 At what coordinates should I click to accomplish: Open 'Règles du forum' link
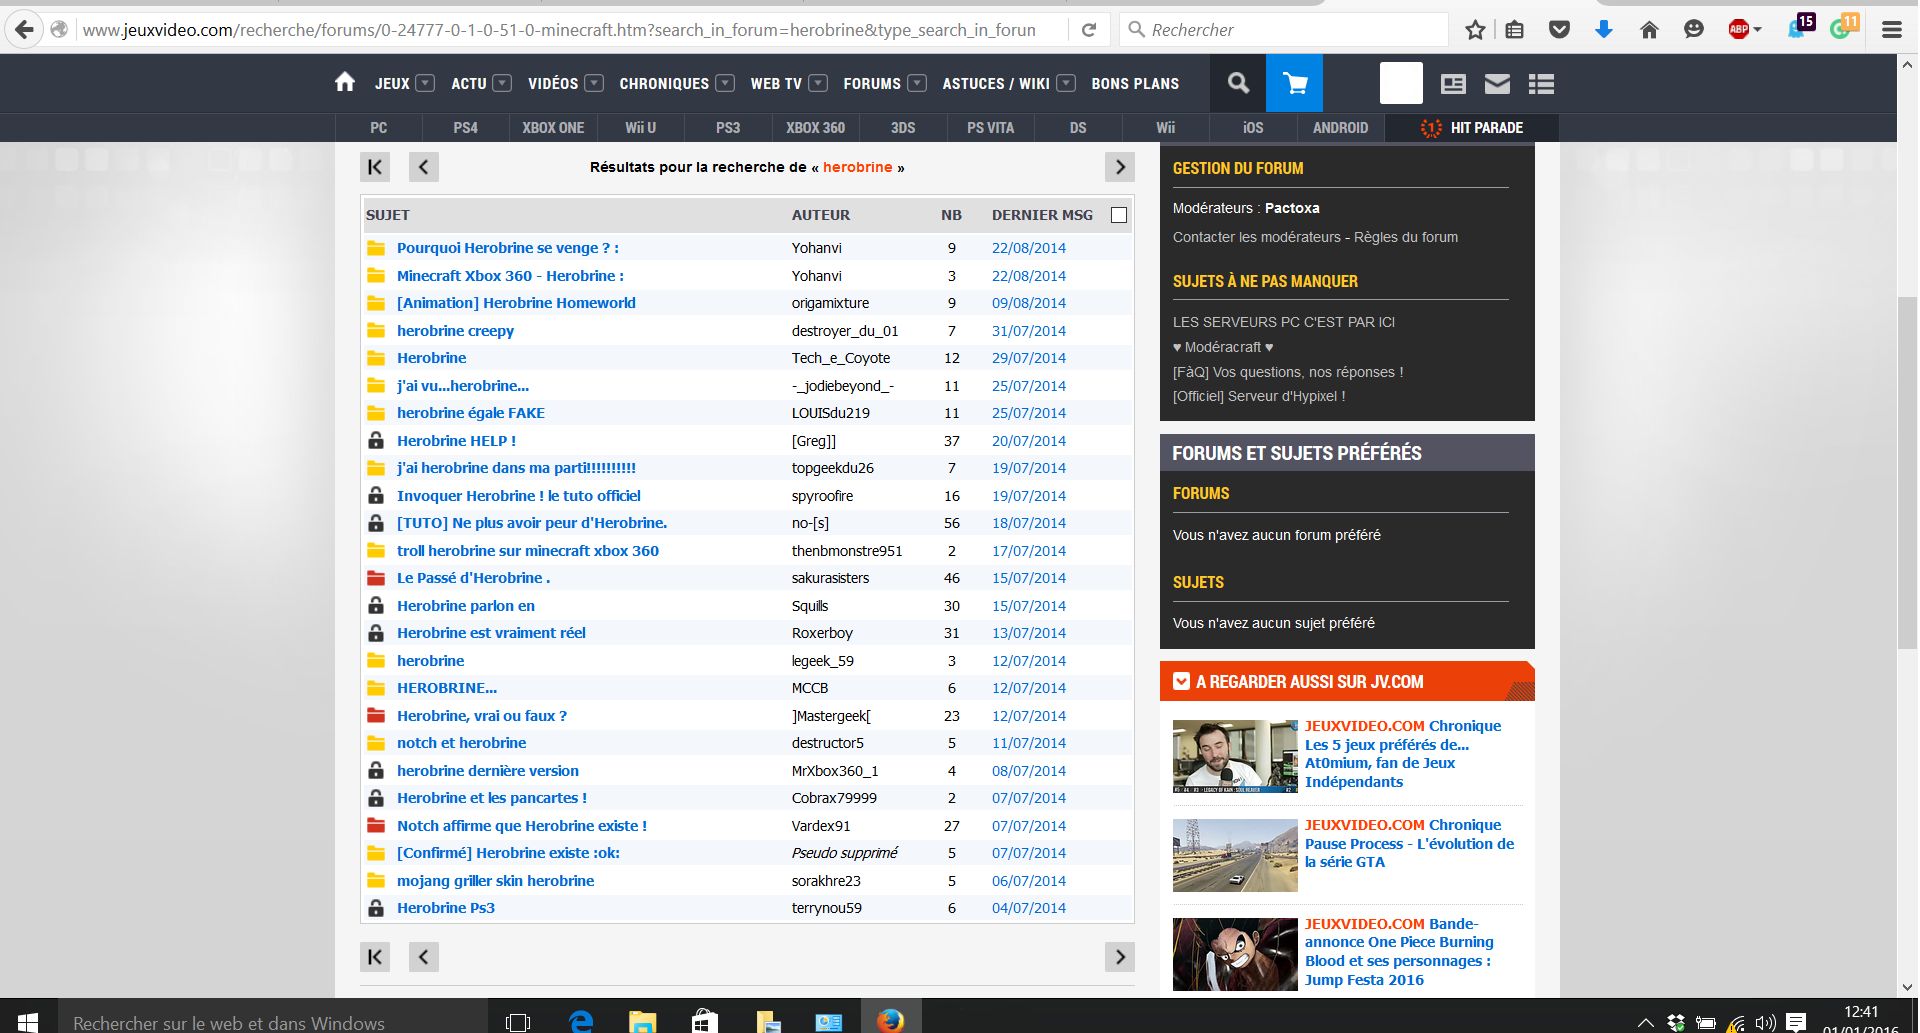1406,237
